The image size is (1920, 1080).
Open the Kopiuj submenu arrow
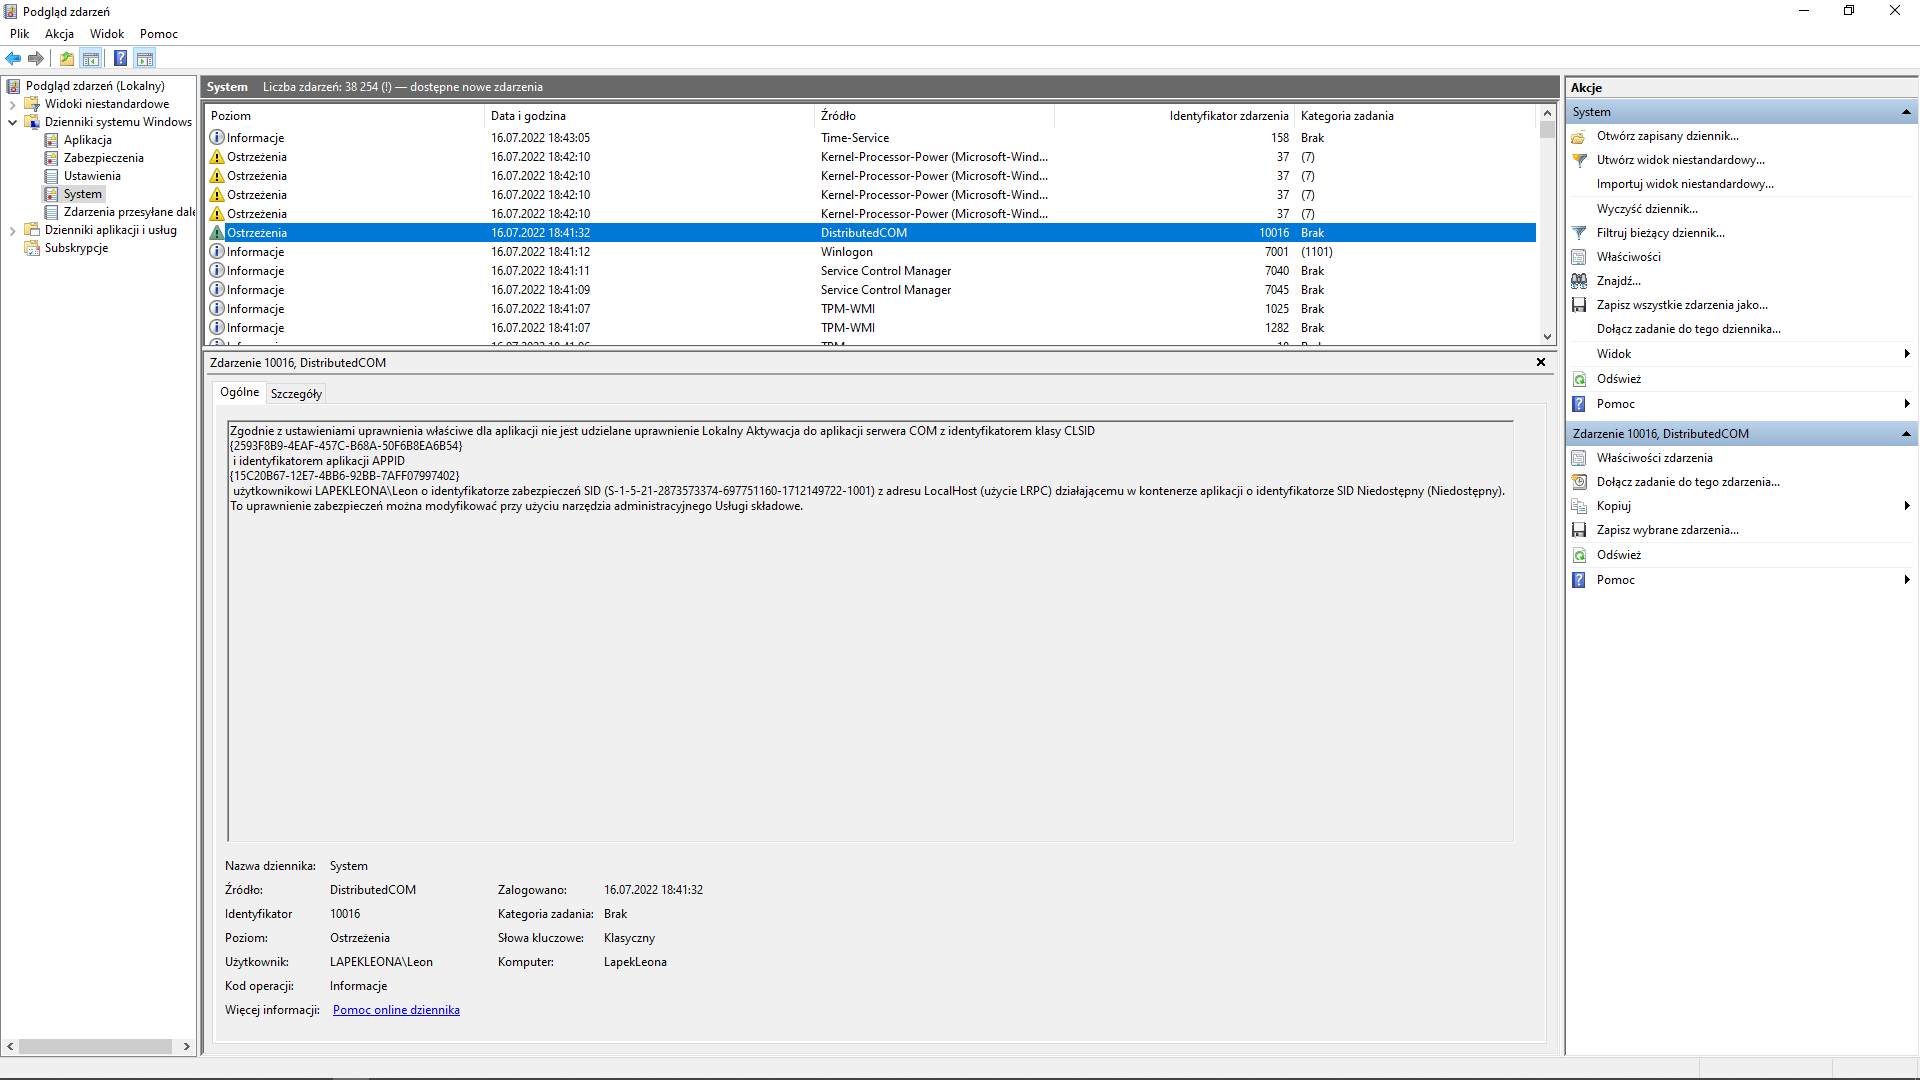pos(1907,506)
